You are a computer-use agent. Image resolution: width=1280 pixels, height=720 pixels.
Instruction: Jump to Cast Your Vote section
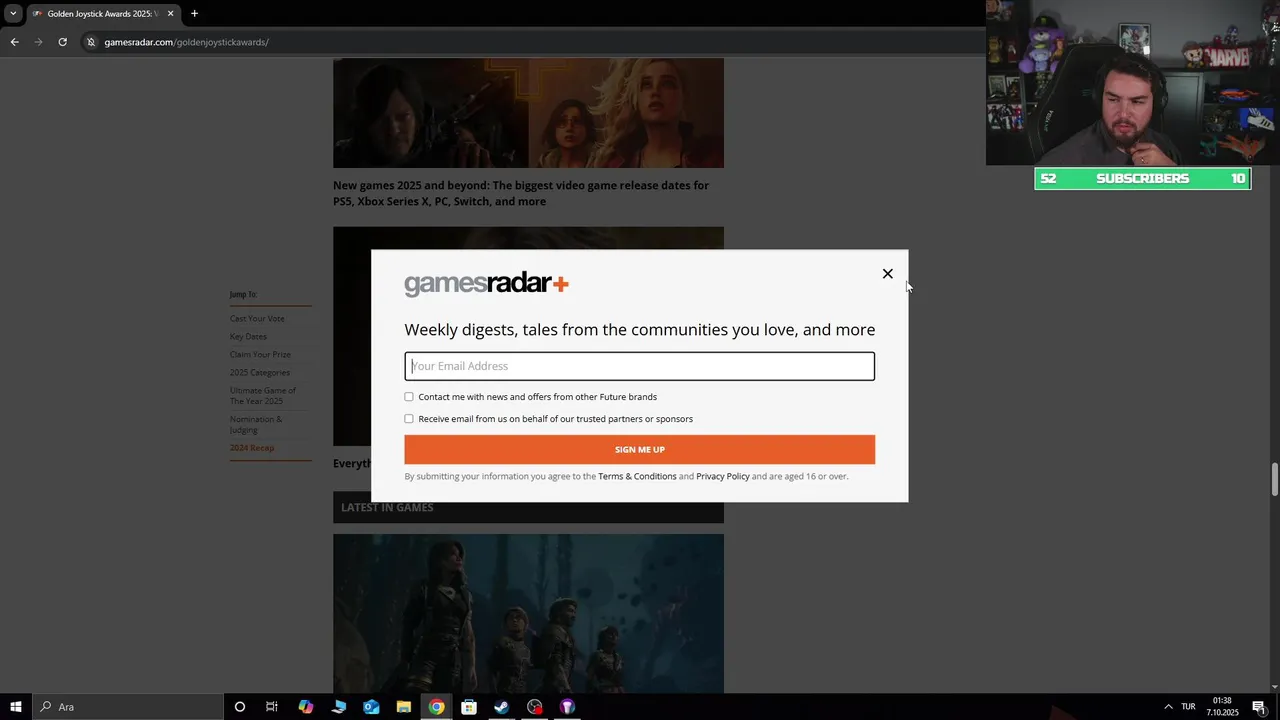pyautogui.click(x=257, y=318)
